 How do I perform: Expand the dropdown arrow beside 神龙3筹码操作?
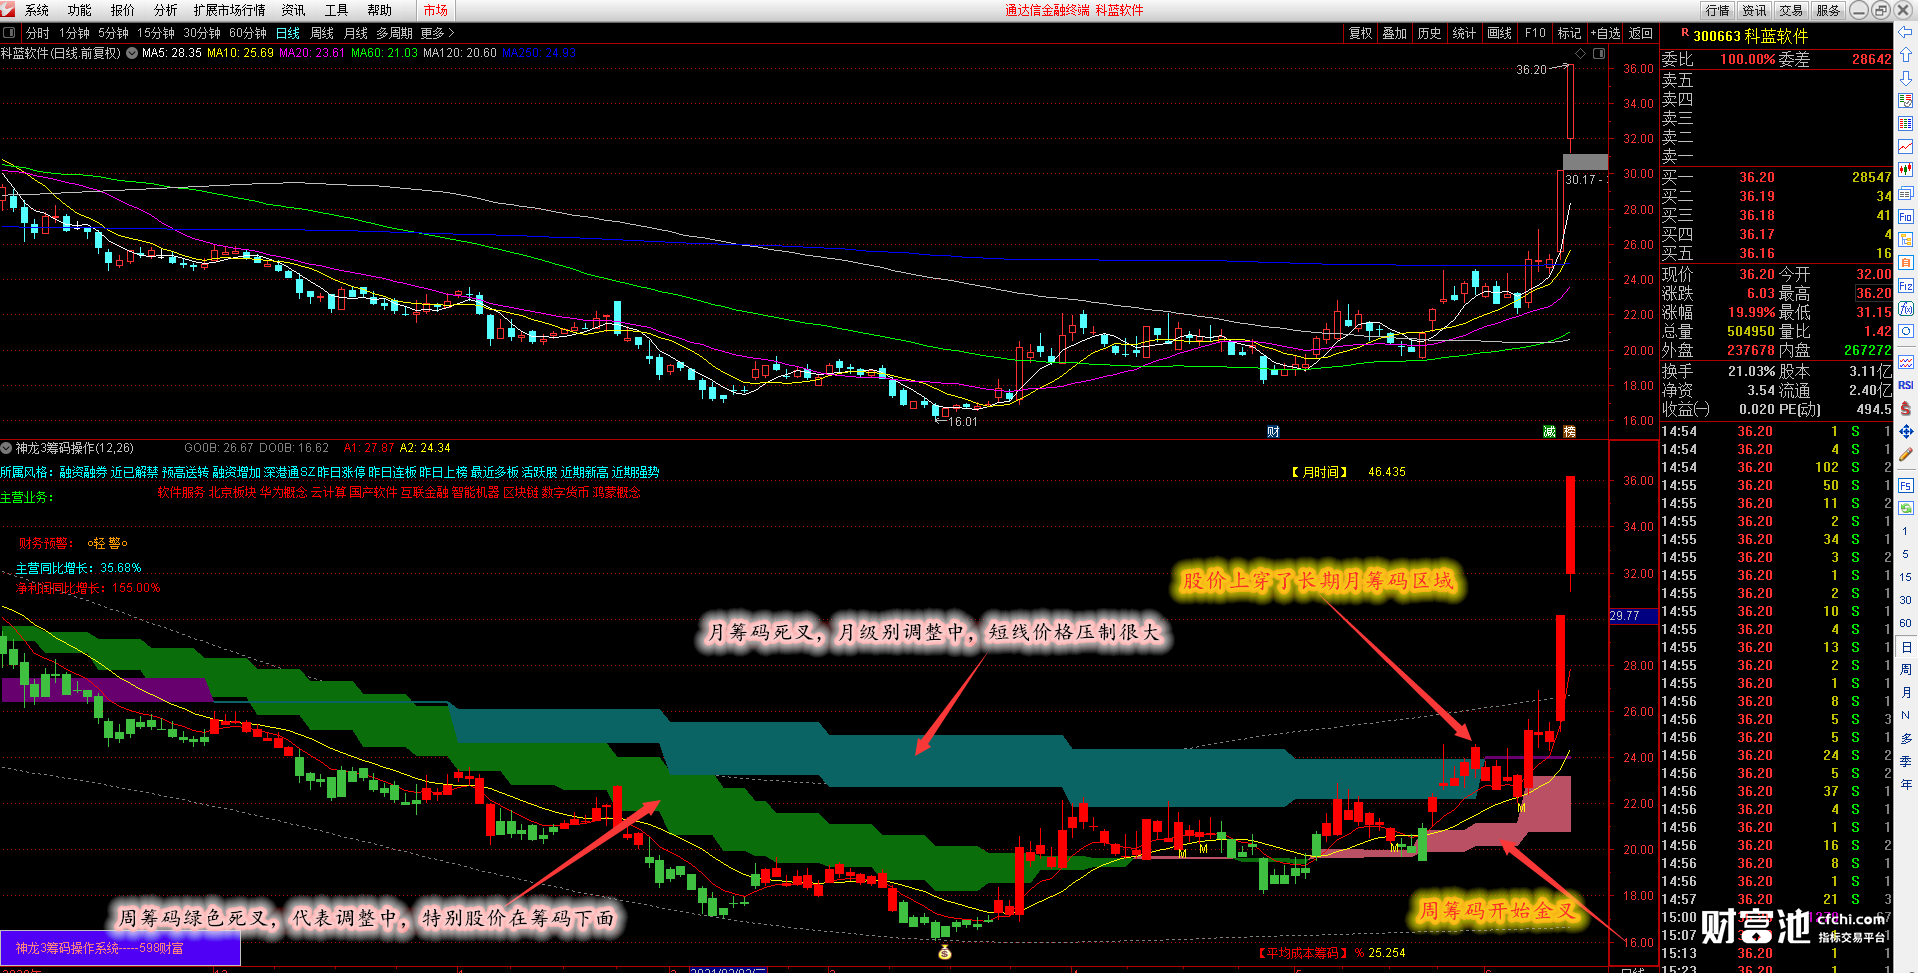click(6, 448)
